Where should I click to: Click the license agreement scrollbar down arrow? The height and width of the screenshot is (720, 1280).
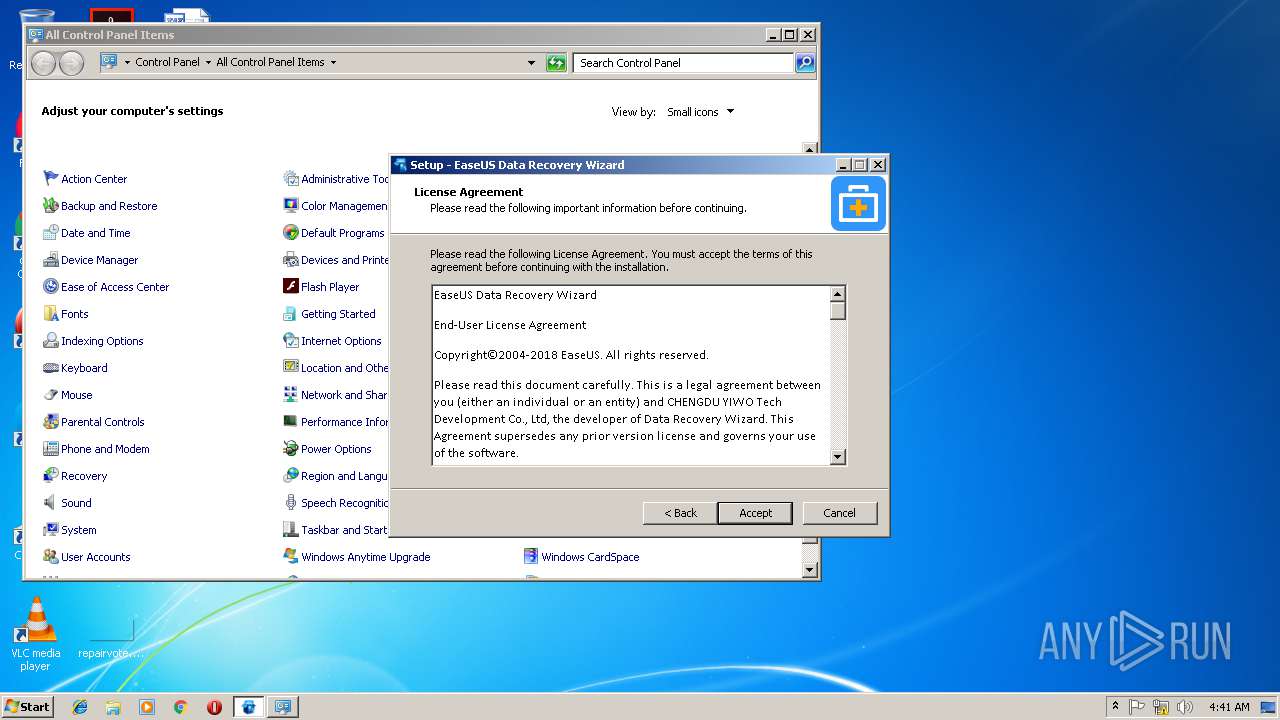[x=838, y=457]
